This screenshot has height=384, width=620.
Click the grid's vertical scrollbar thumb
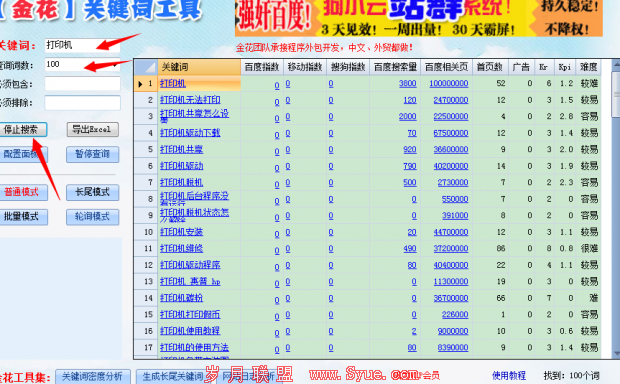[616, 94]
